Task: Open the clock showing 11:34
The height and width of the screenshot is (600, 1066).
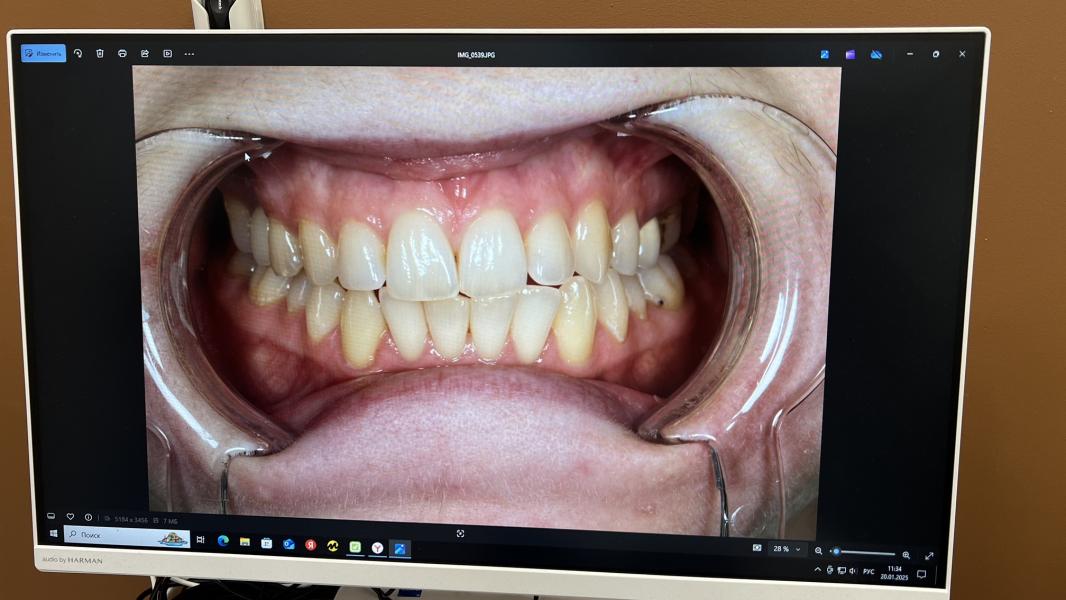Action: click(894, 573)
